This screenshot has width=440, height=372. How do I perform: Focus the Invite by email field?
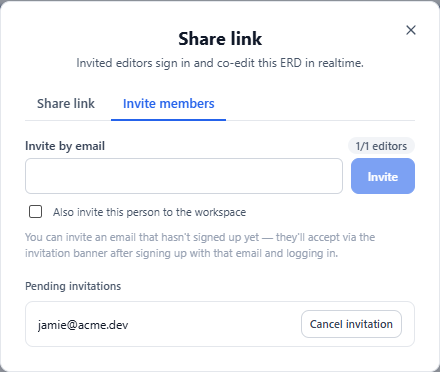tap(184, 176)
